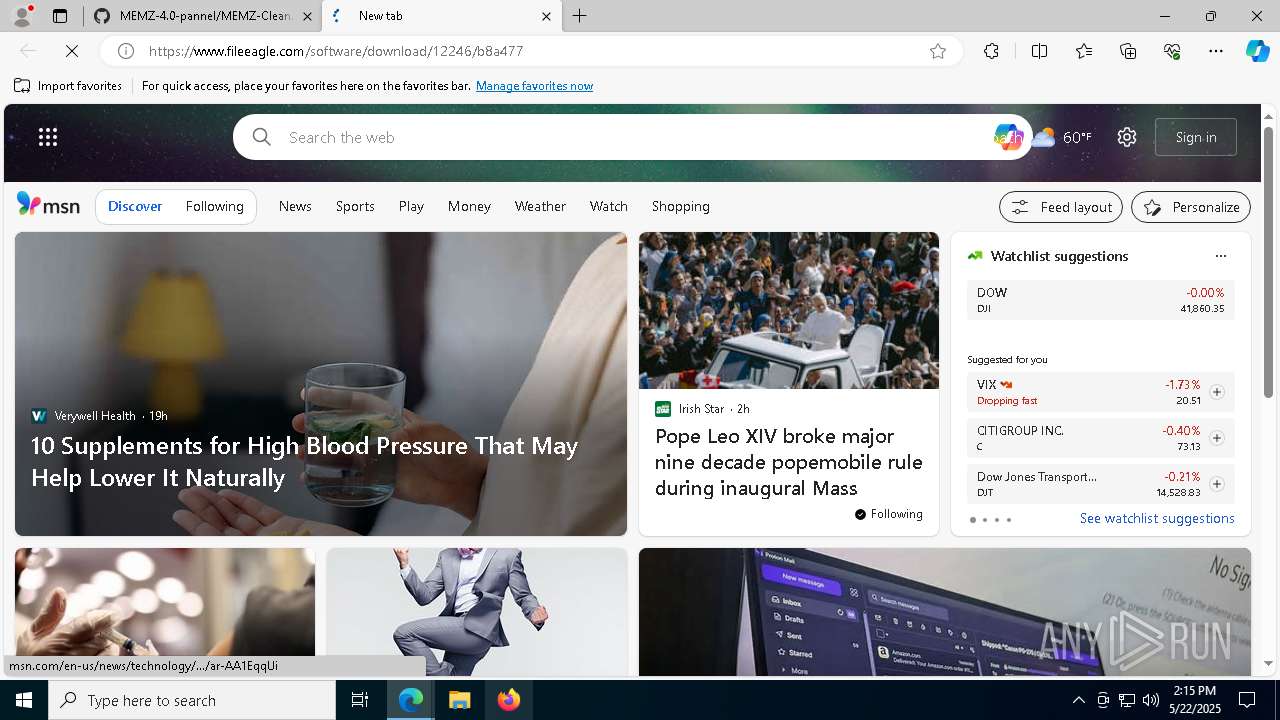This screenshot has height=720, width=1280.
Task: Open the Watch section
Action: click(608, 206)
